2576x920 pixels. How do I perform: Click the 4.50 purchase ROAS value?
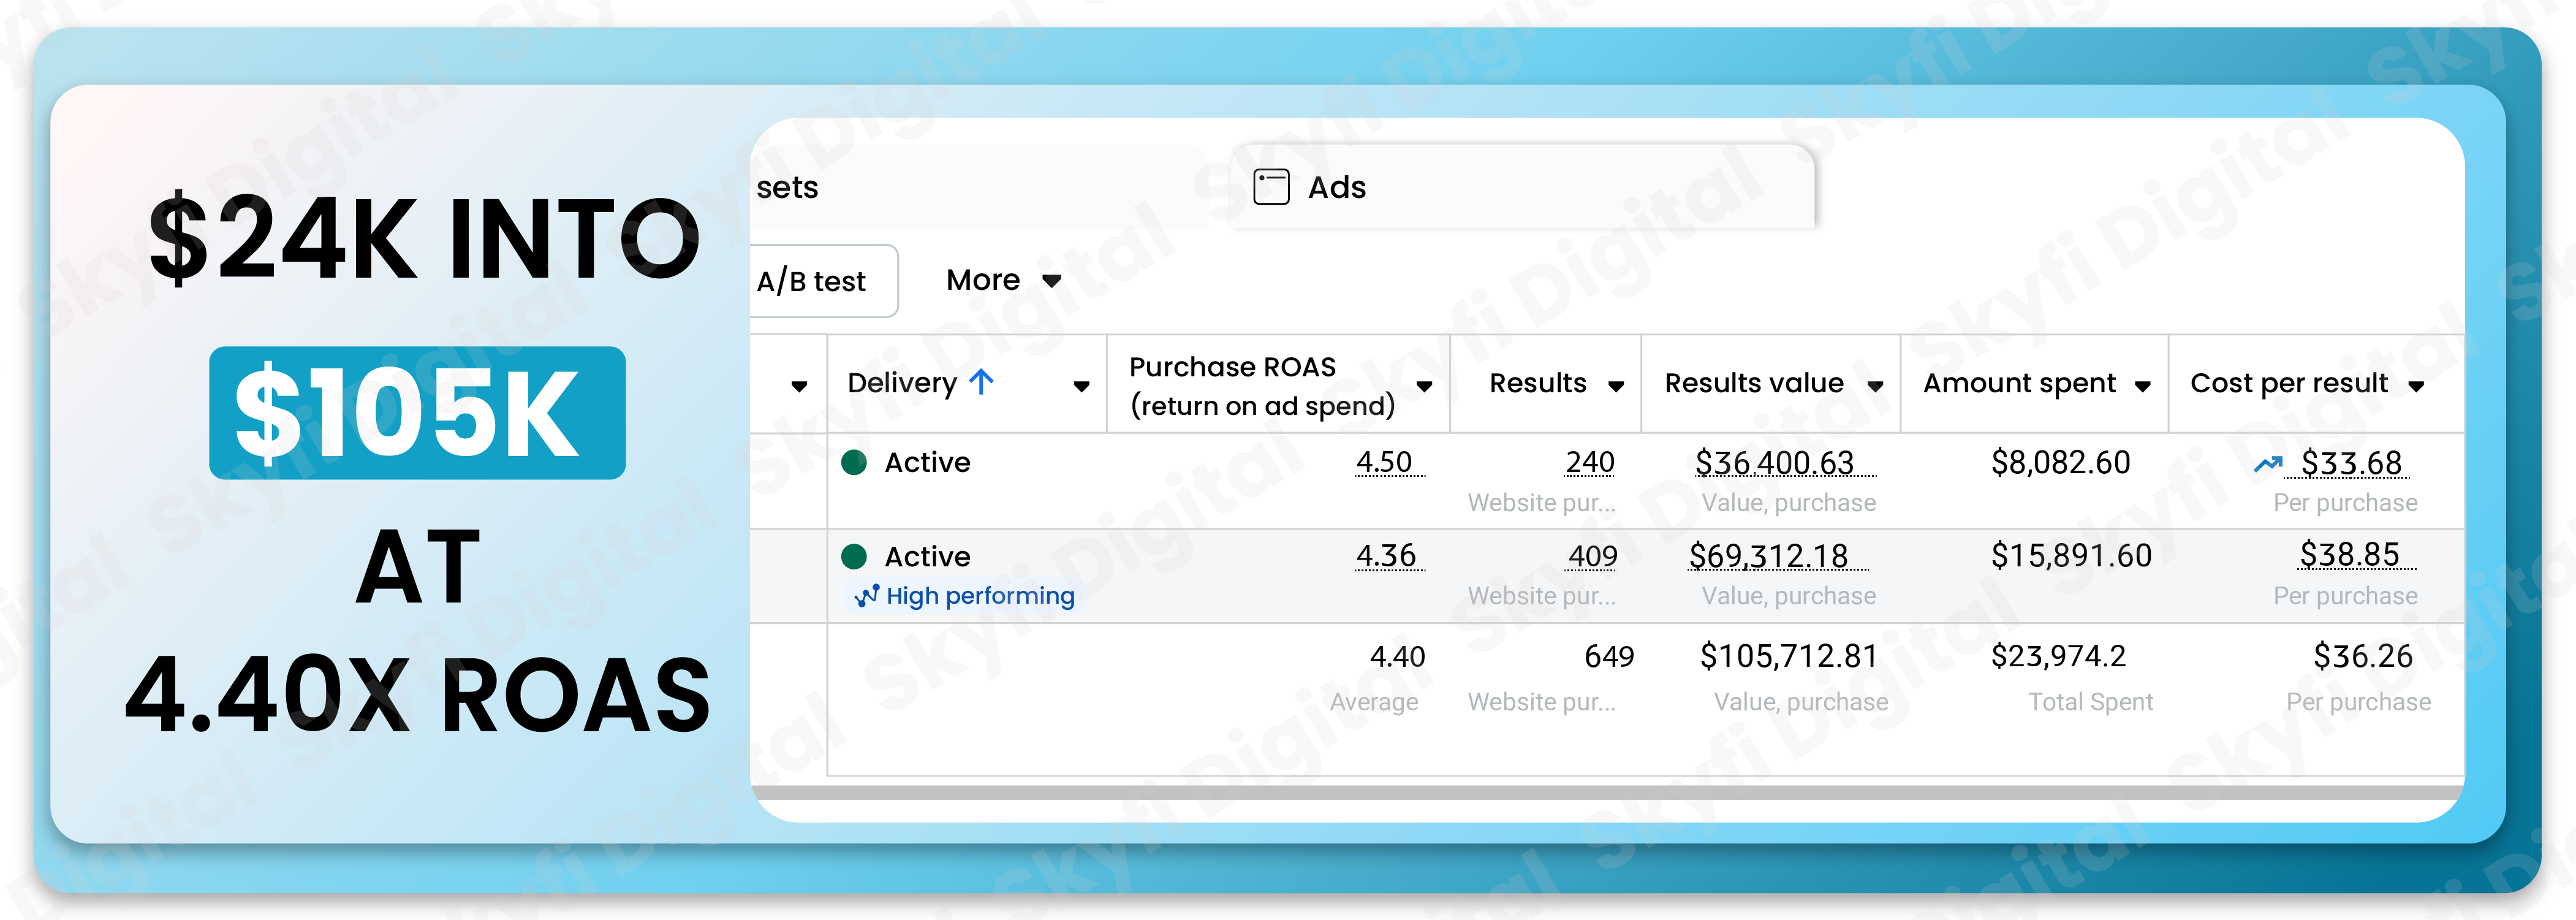point(1384,462)
